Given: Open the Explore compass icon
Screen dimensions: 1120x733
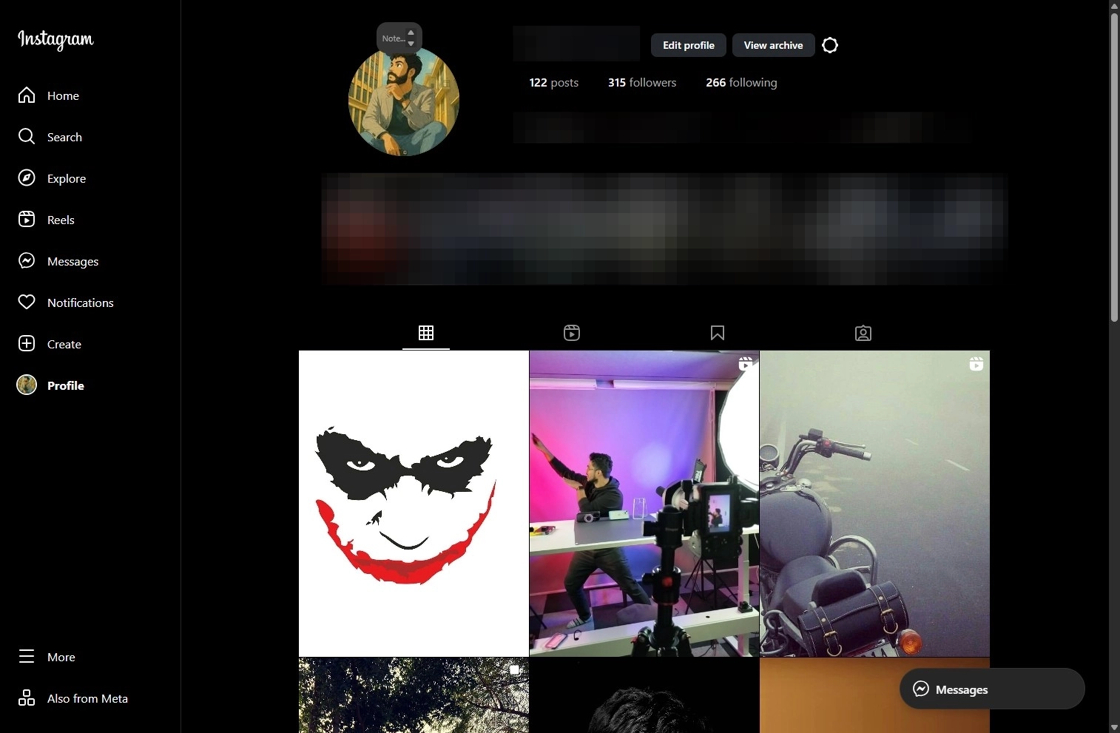Looking at the screenshot, I should coord(26,178).
